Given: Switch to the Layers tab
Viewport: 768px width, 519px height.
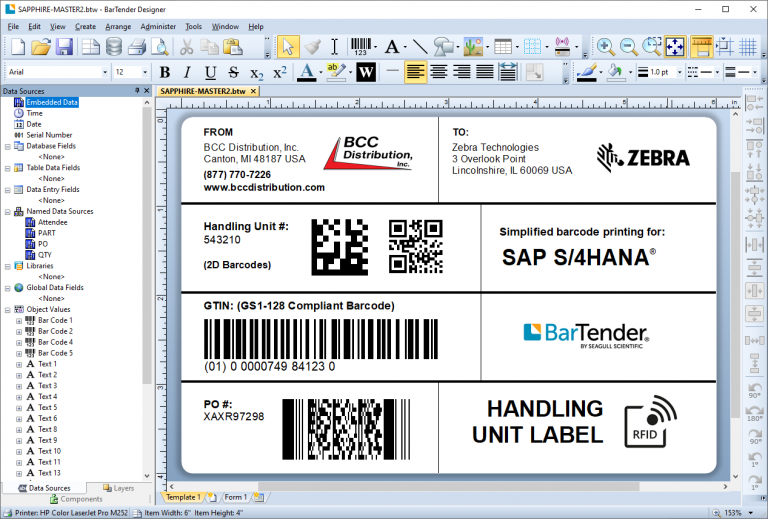Looking at the screenshot, I should point(117,488).
